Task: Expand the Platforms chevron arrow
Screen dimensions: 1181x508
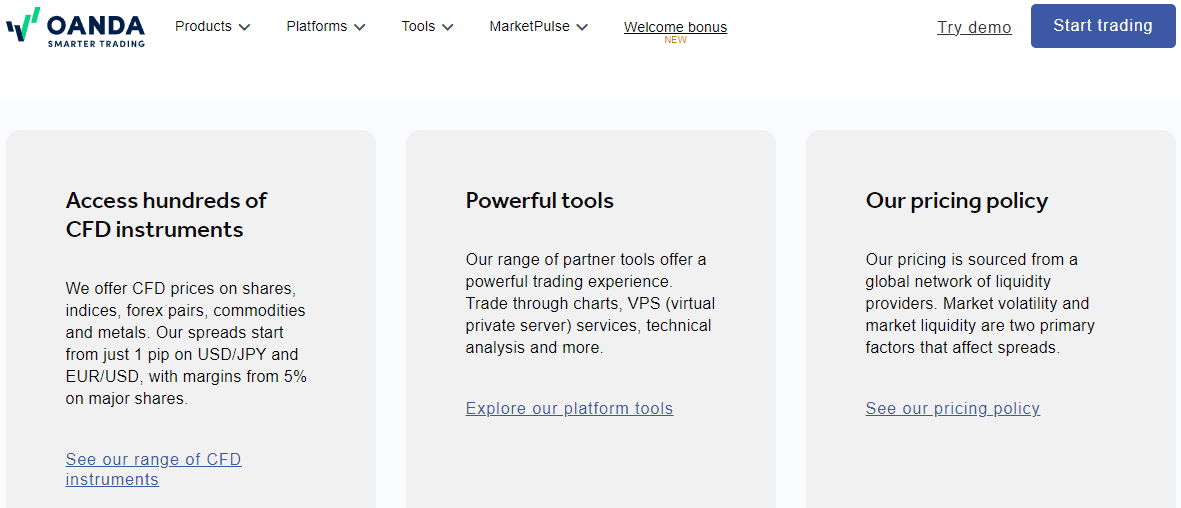Action: (x=359, y=27)
